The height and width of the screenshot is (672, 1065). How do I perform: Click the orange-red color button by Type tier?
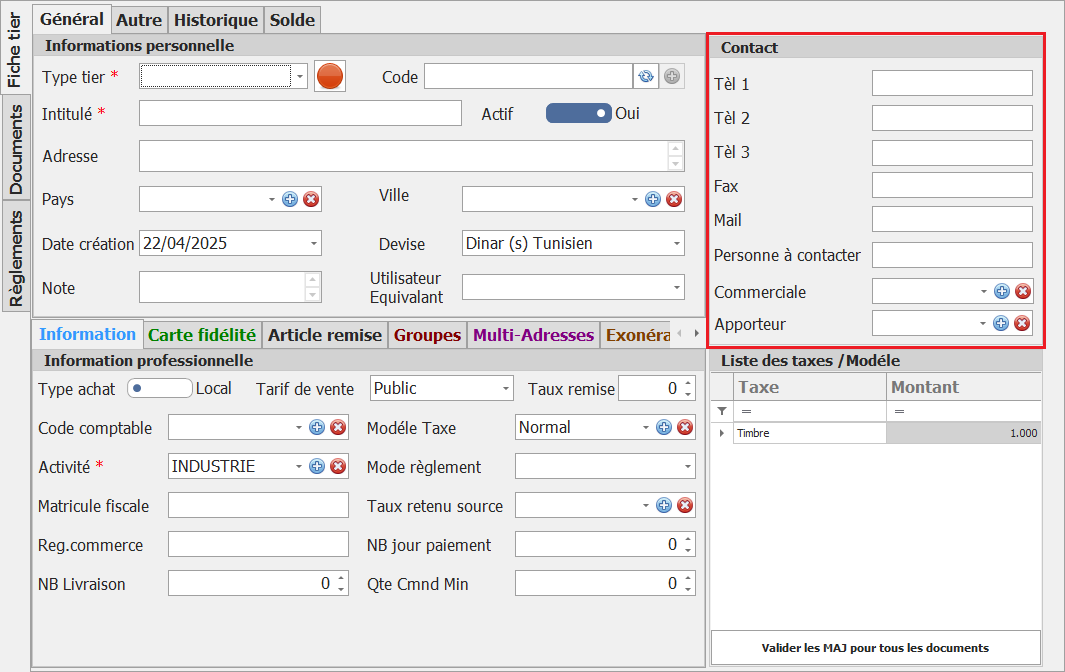coord(330,76)
